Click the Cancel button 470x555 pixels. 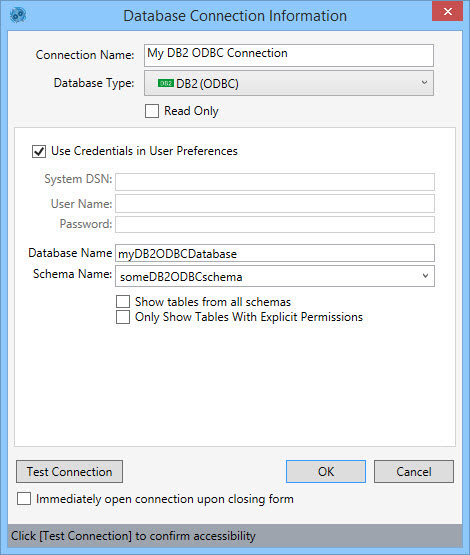pos(414,471)
